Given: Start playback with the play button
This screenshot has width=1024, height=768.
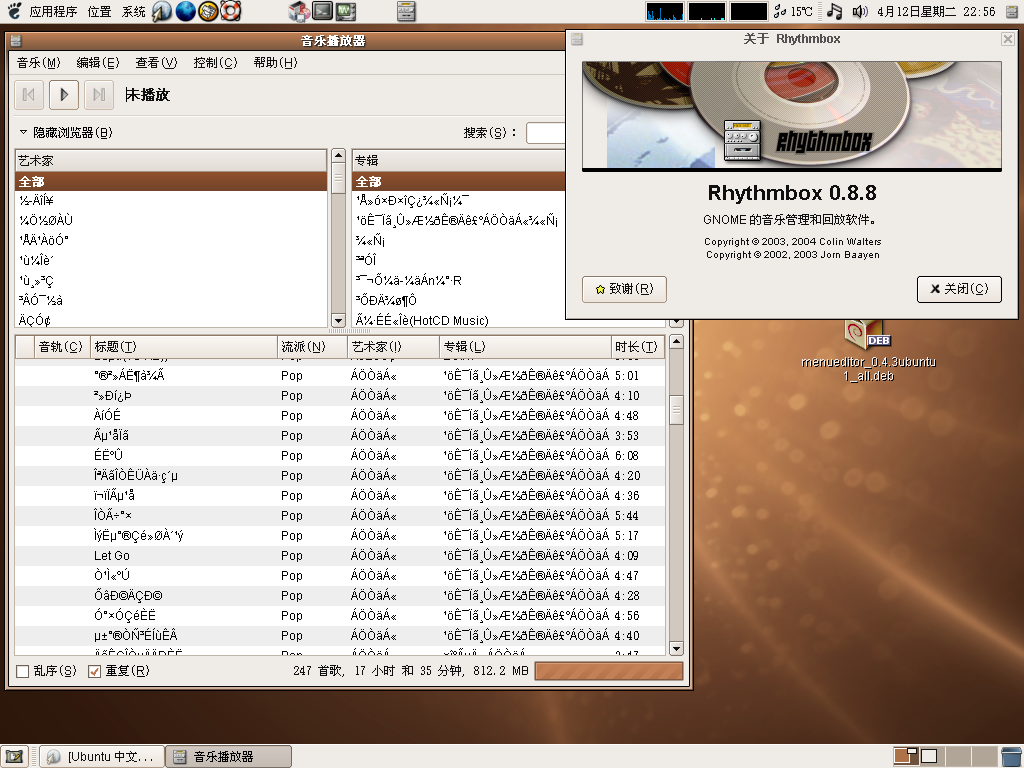Looking at the screenshot, I should point(63,95).
